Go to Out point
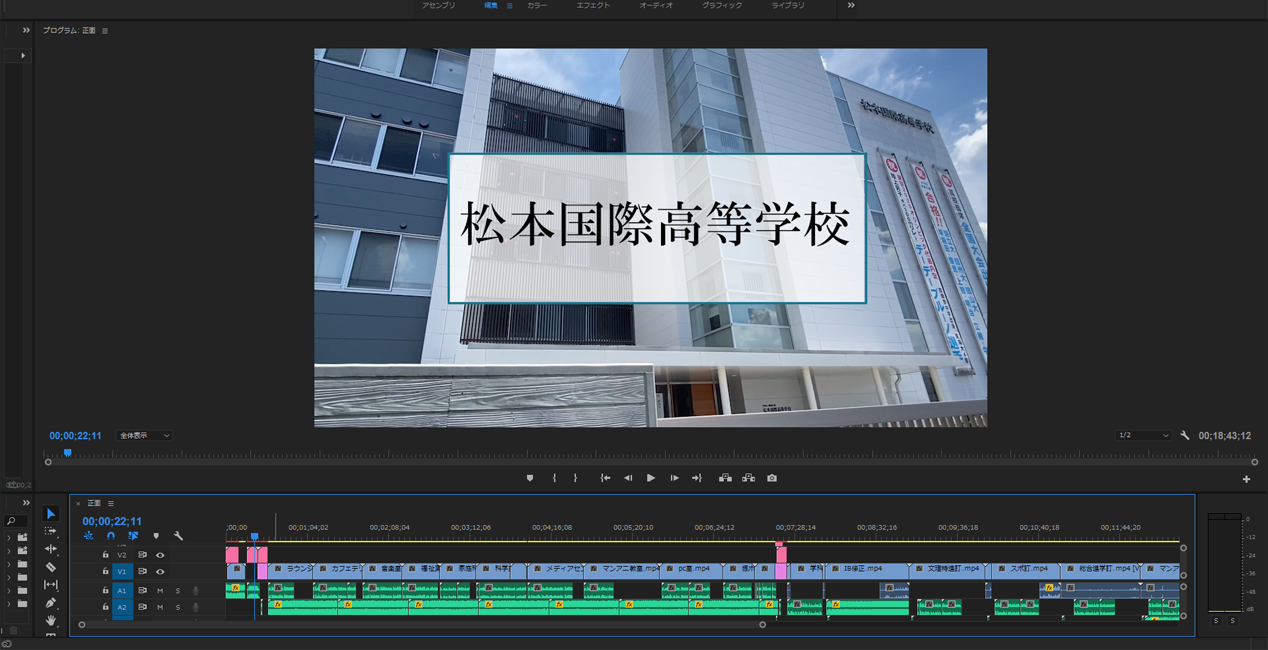 click(x=697, y=478)
